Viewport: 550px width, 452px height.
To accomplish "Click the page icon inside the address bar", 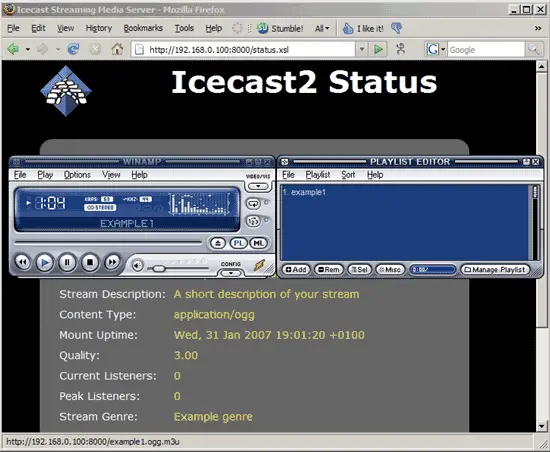I will 140,49.
